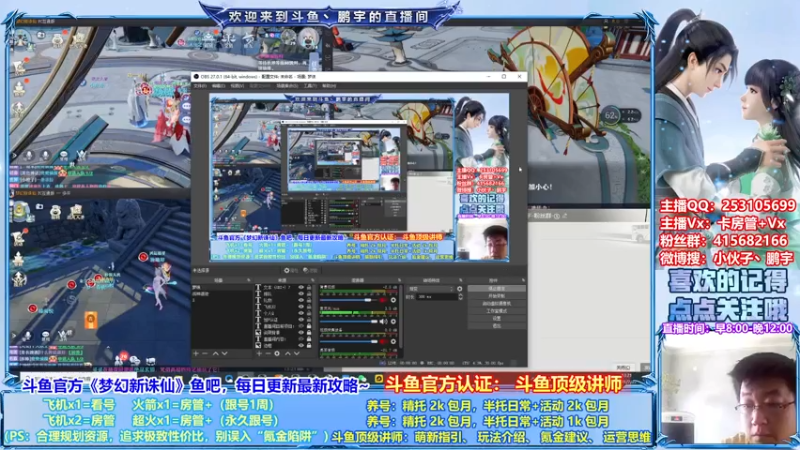Remove the selected scene using the Scenes minus icon
The height and width of the screenshot is (450, 800).
click(205, 354)
